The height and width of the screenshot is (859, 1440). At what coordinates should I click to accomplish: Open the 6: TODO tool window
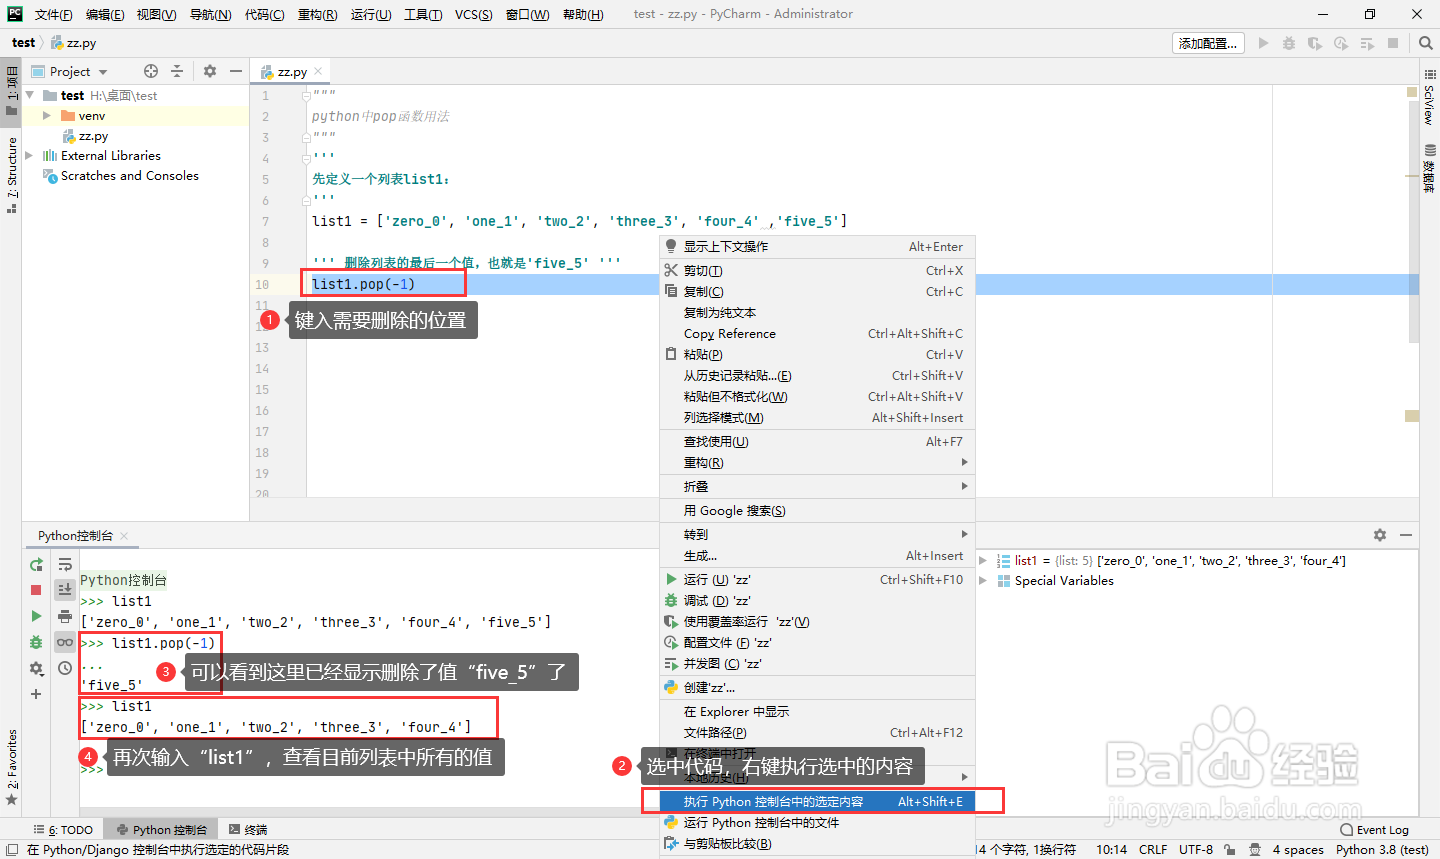pos(63,829)
